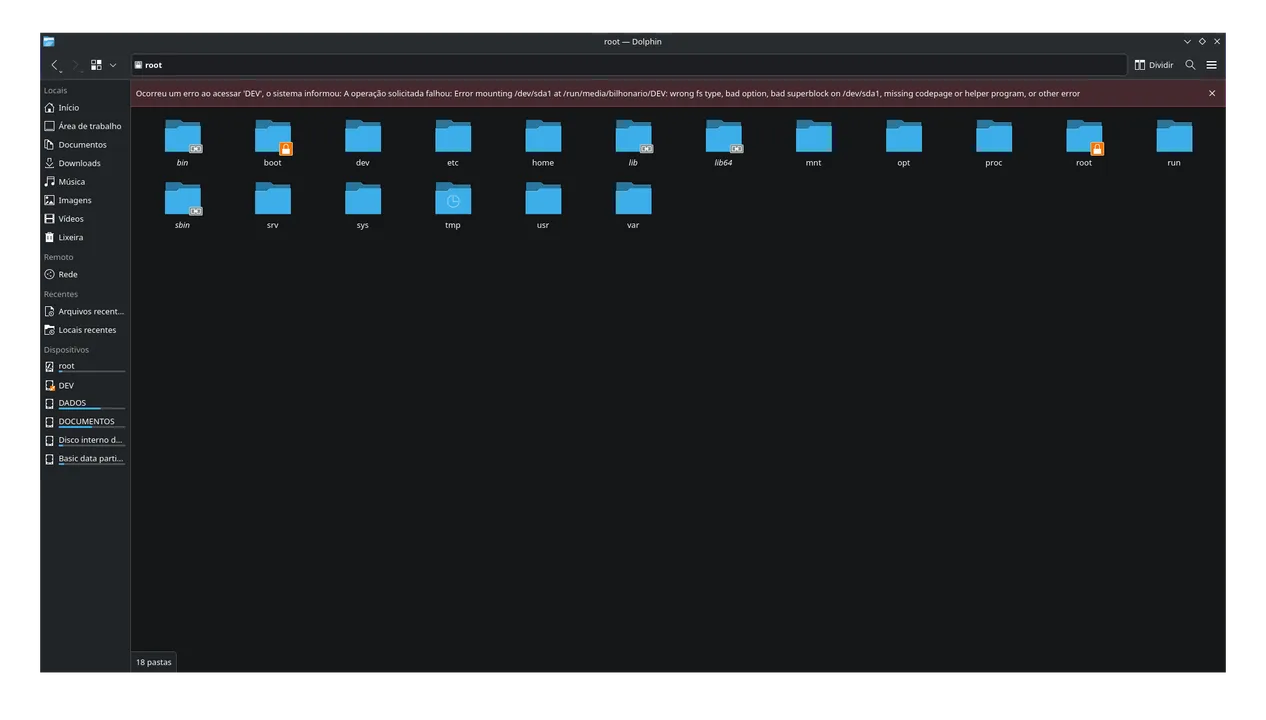
Task: Select the locked root folder icon
Action: (1084, 137)
